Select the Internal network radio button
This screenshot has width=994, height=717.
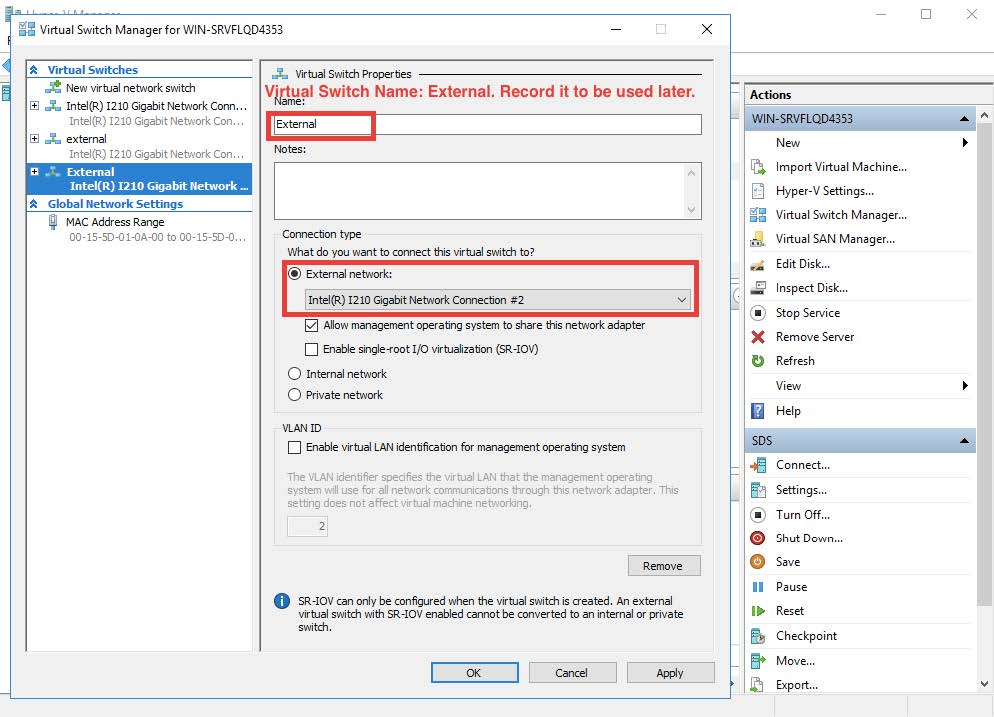coord(294,374)
